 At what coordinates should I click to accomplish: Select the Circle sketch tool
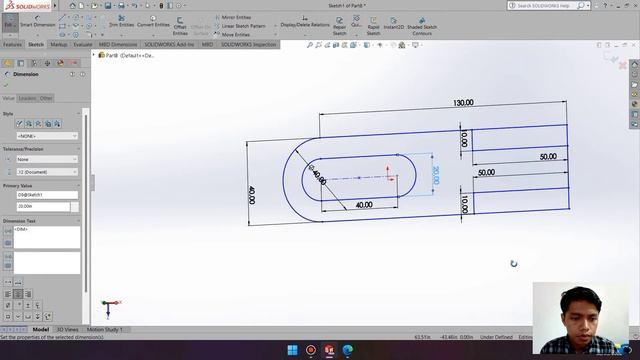tap(76, 17)
